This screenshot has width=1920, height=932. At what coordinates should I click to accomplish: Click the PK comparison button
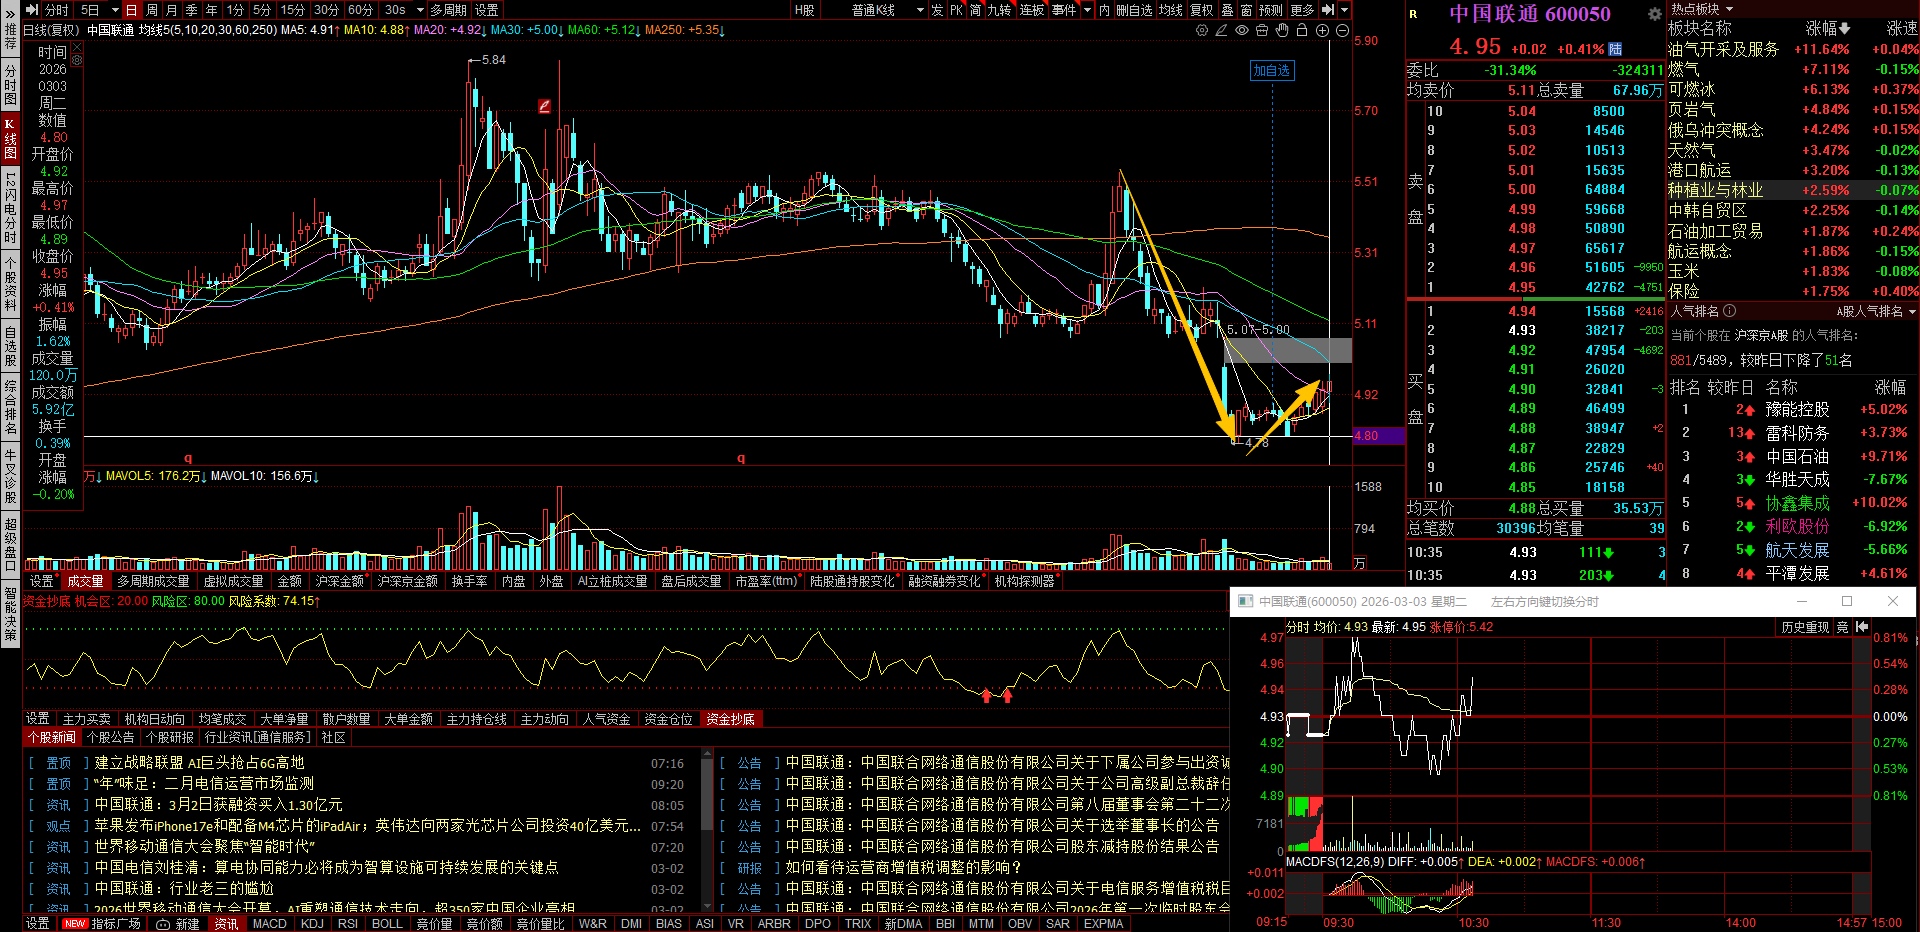pos(956,10)
